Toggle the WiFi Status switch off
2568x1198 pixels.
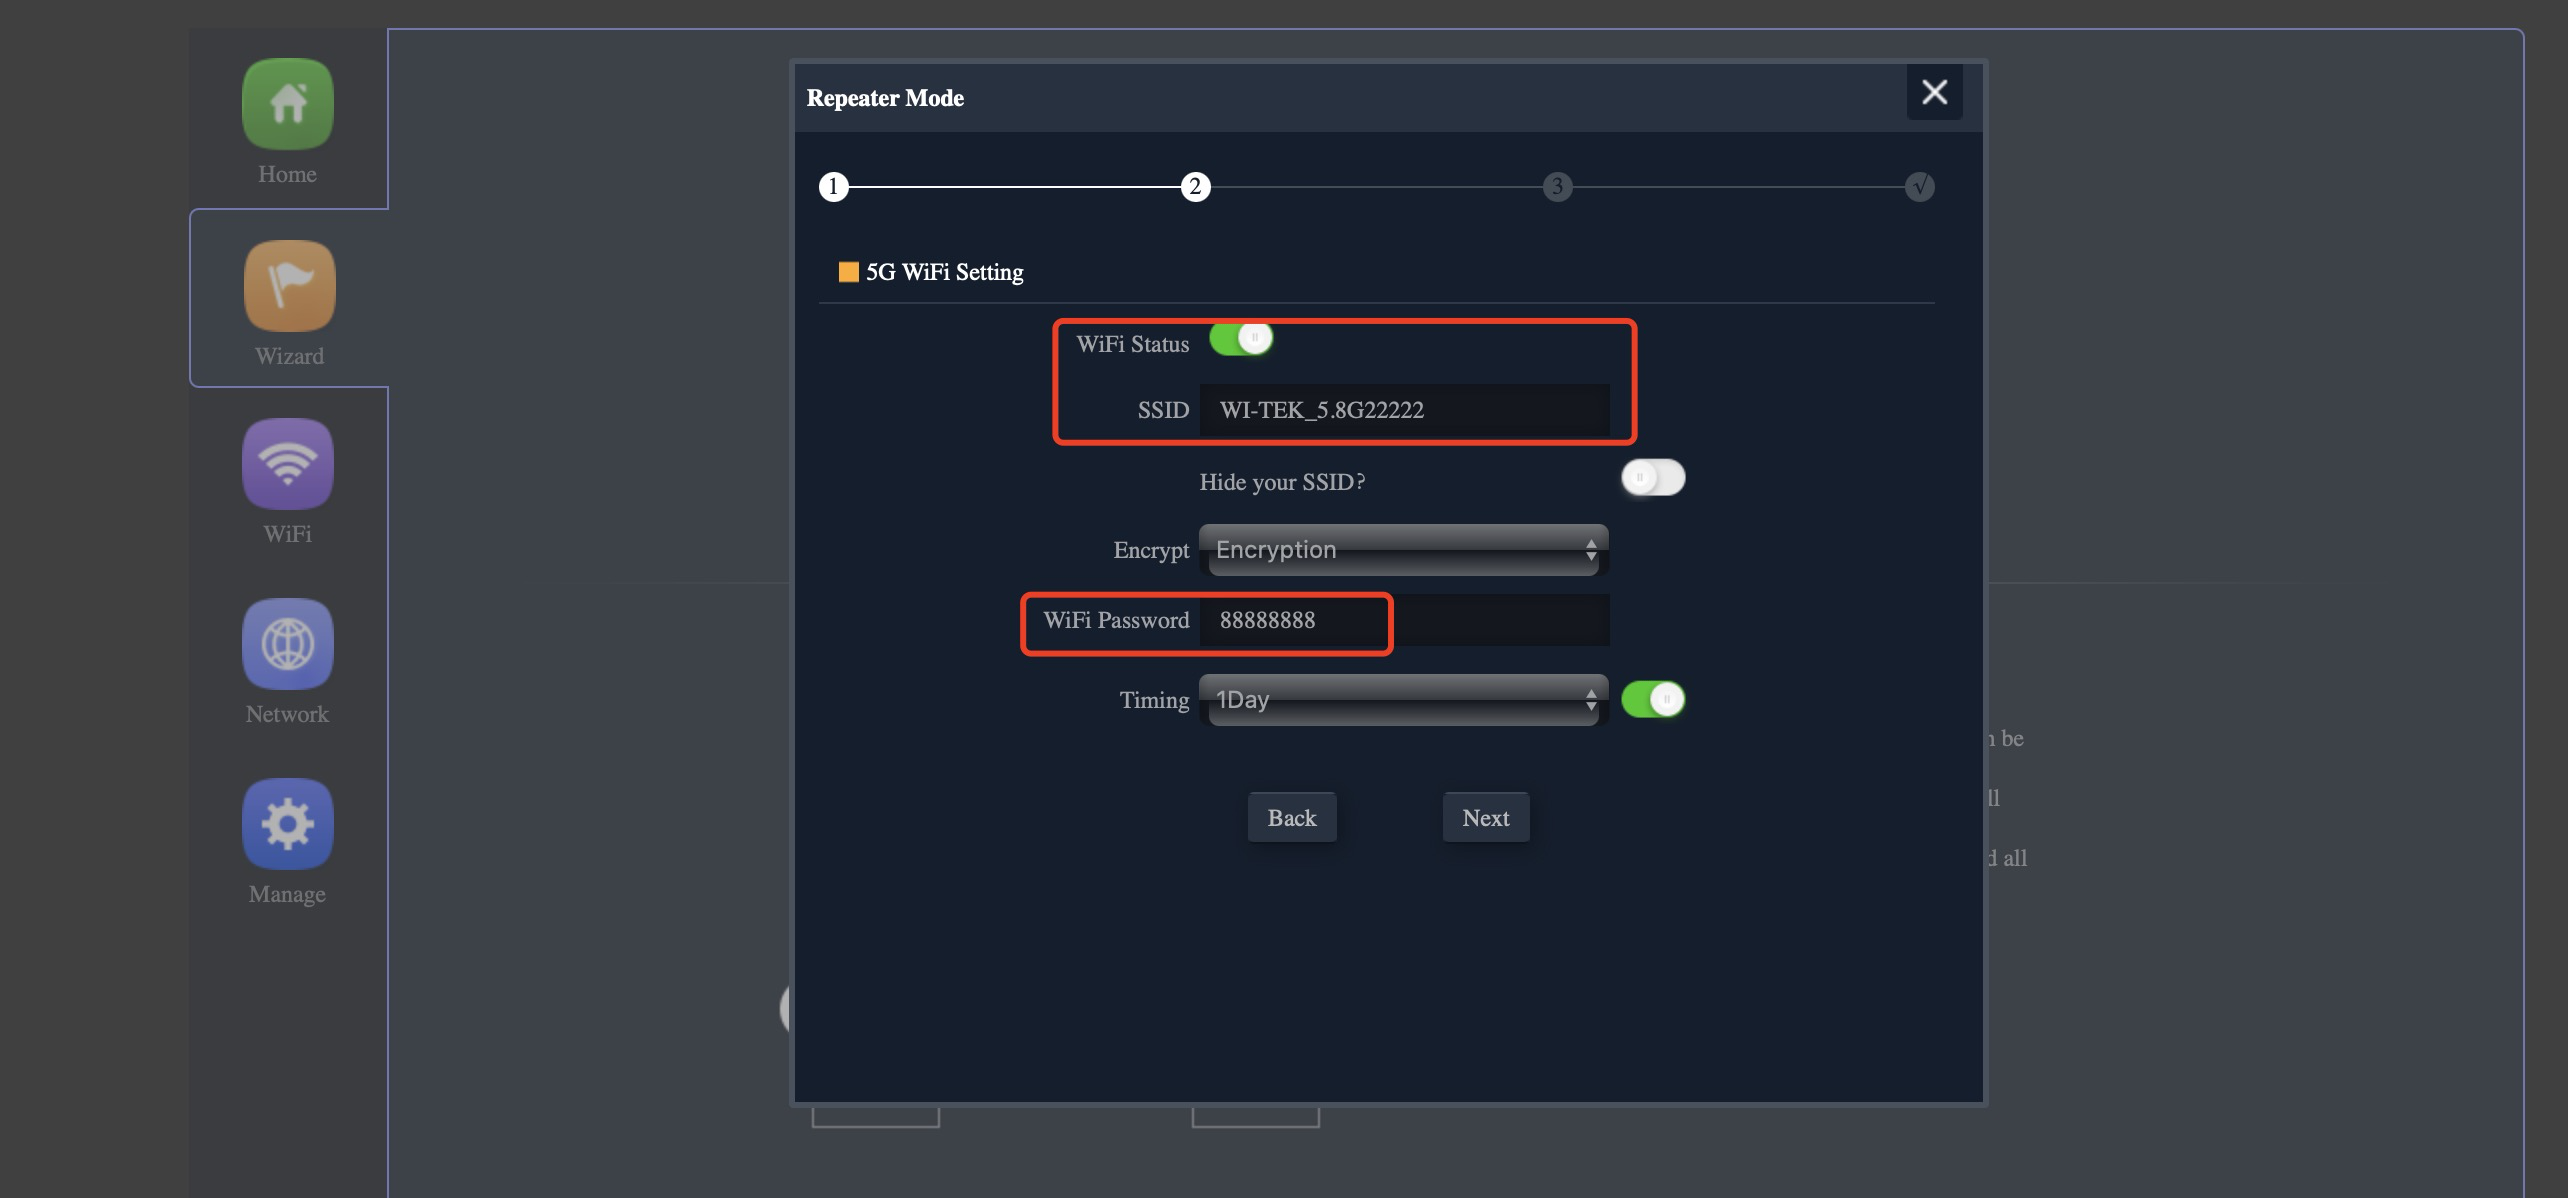(x=1241, y=339)
